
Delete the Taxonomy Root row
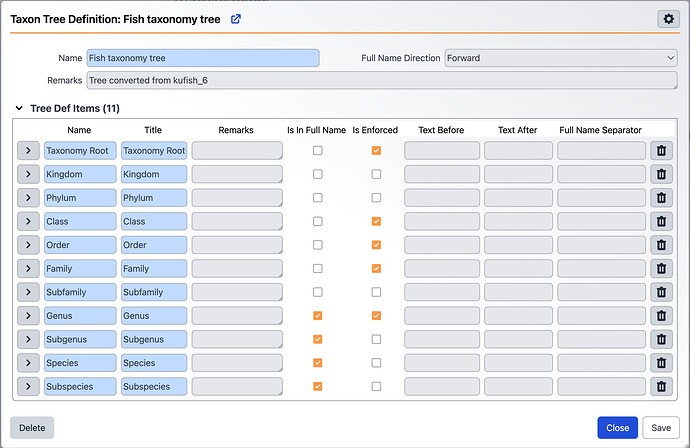tap(661, 151)
